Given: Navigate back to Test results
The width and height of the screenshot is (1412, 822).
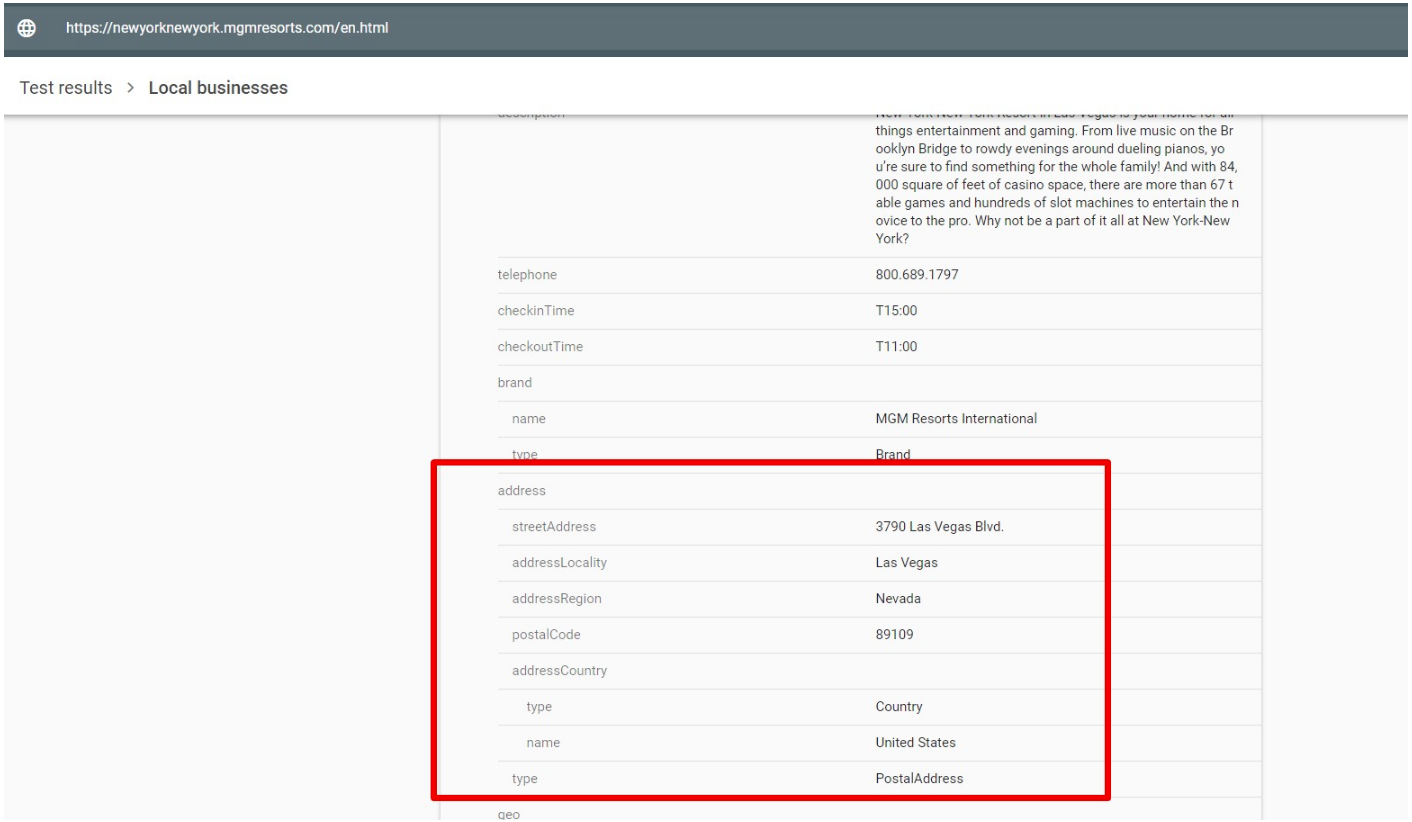Looking at the screenshot, I should pyautogui.click(x=66, y=88).
